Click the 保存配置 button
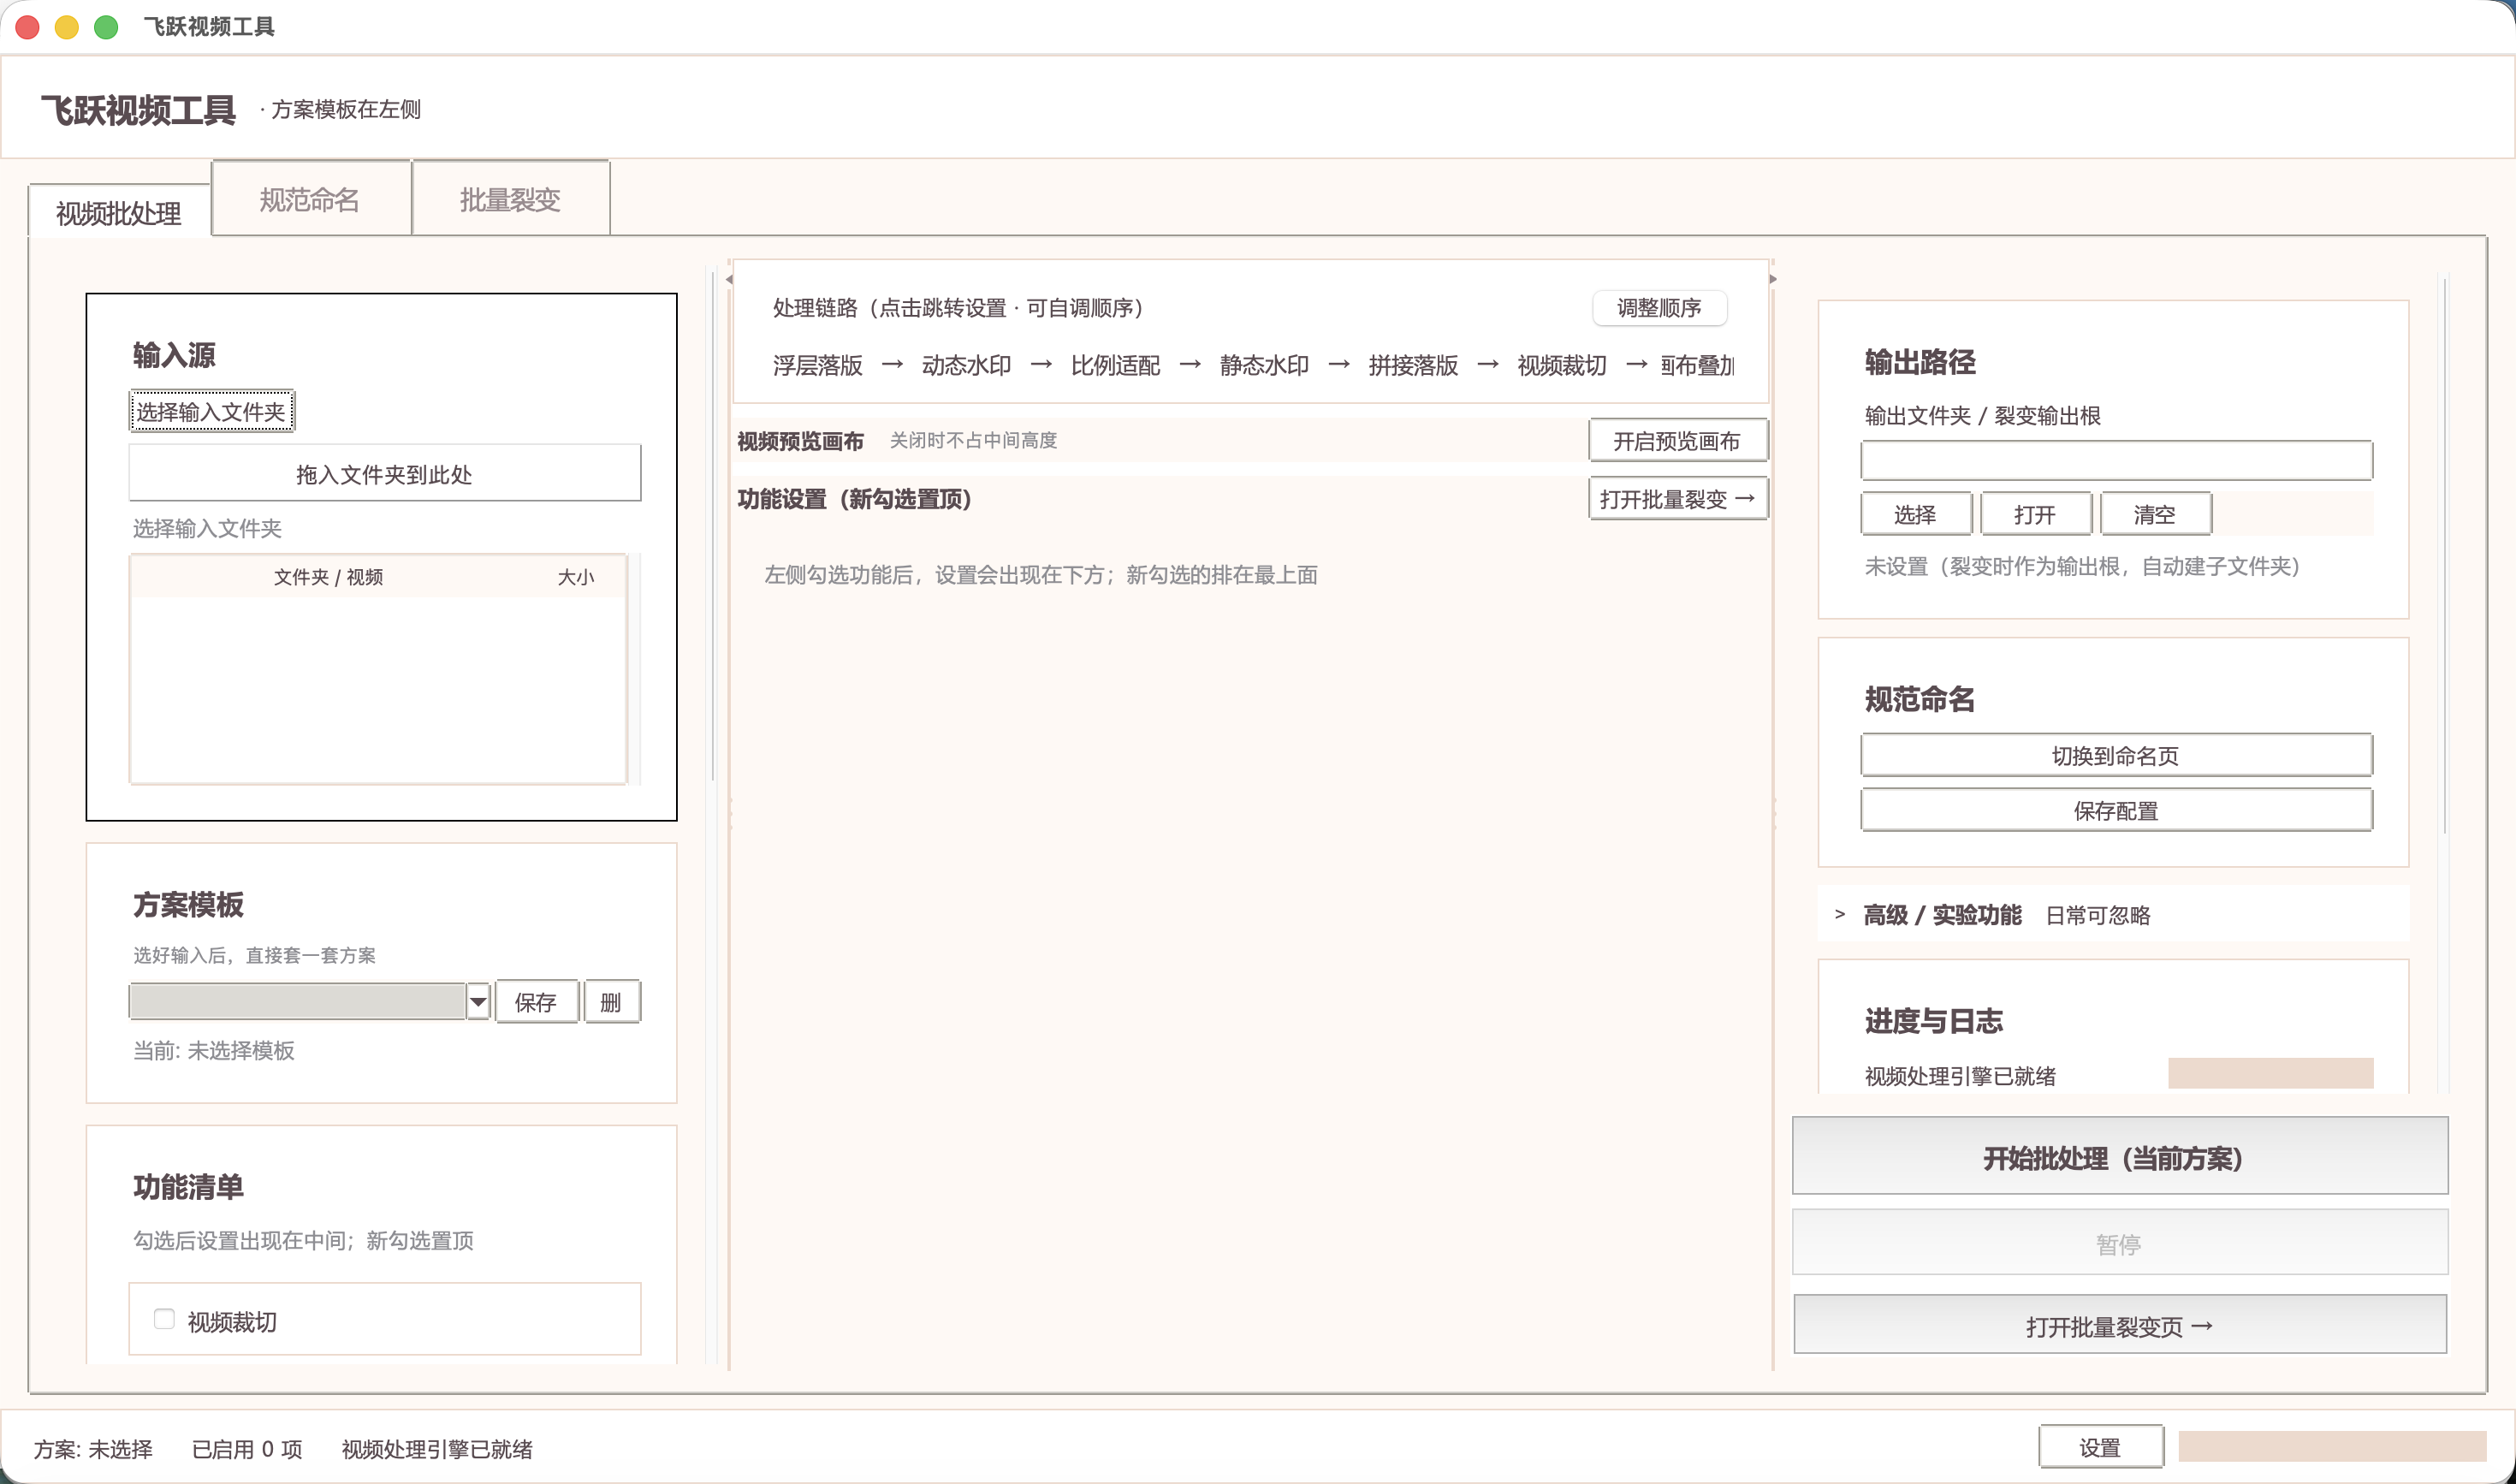 point(2116,810)
